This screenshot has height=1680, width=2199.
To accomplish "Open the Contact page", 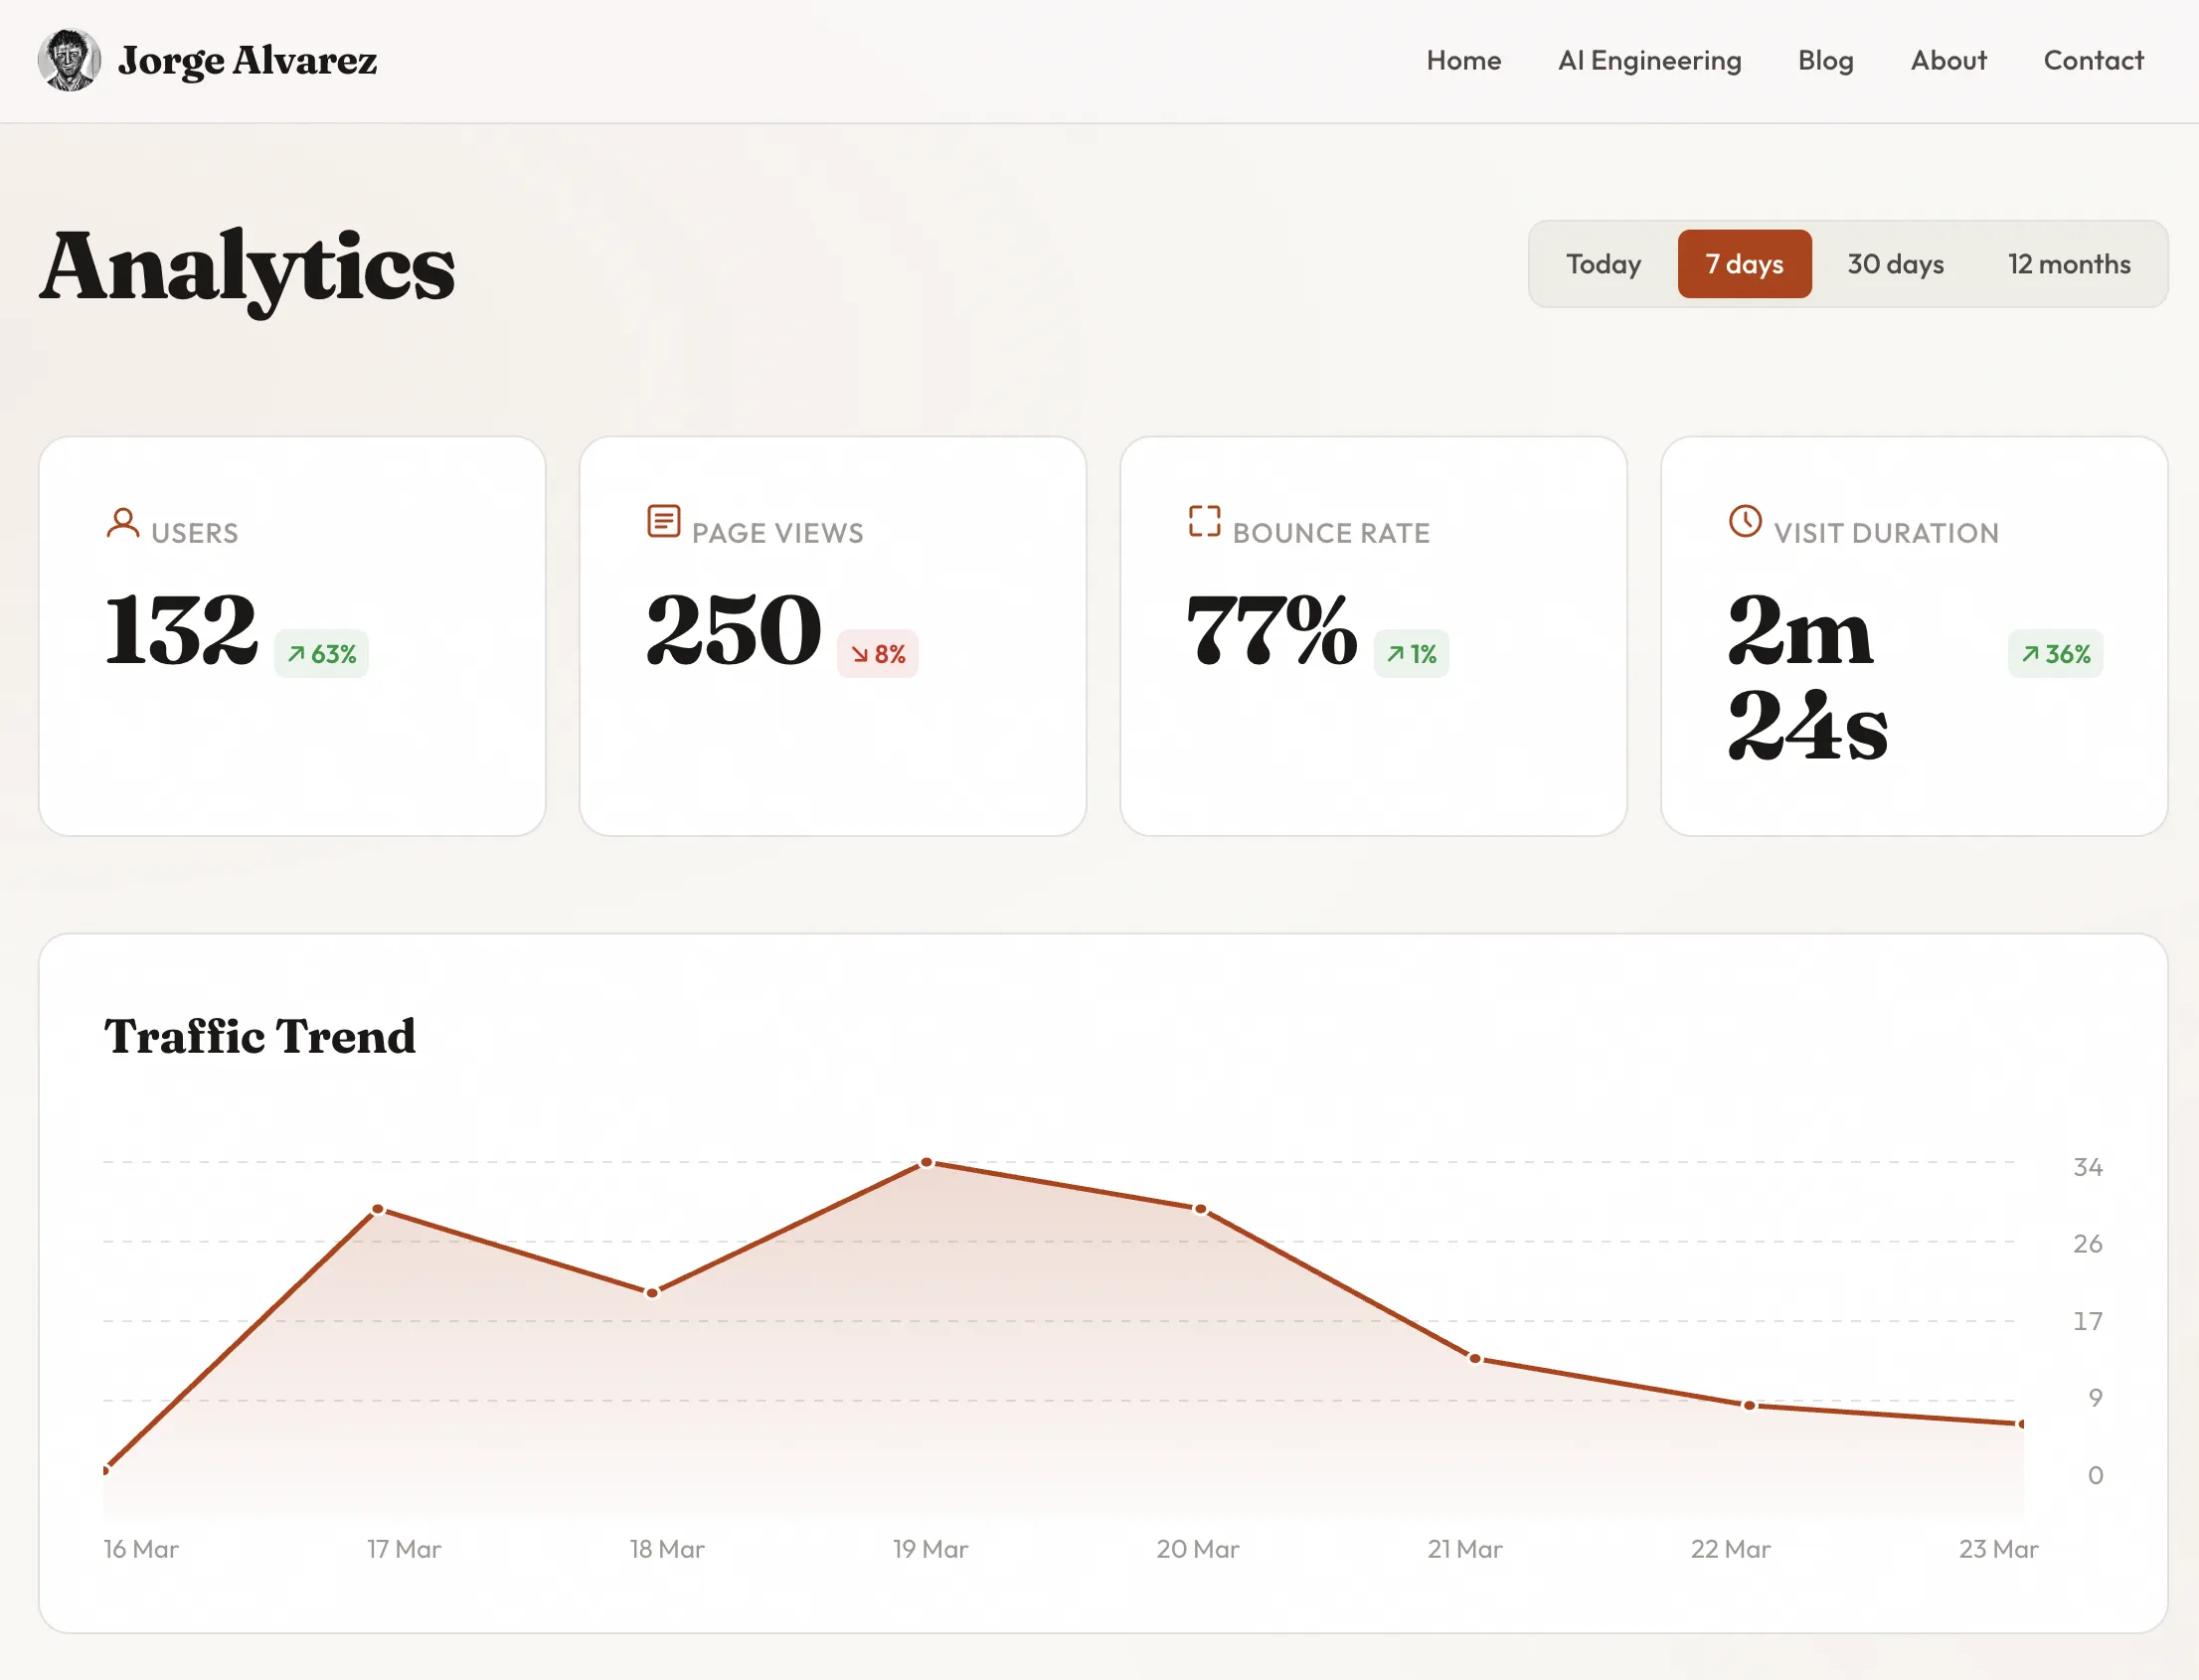I will (2093, 61).
